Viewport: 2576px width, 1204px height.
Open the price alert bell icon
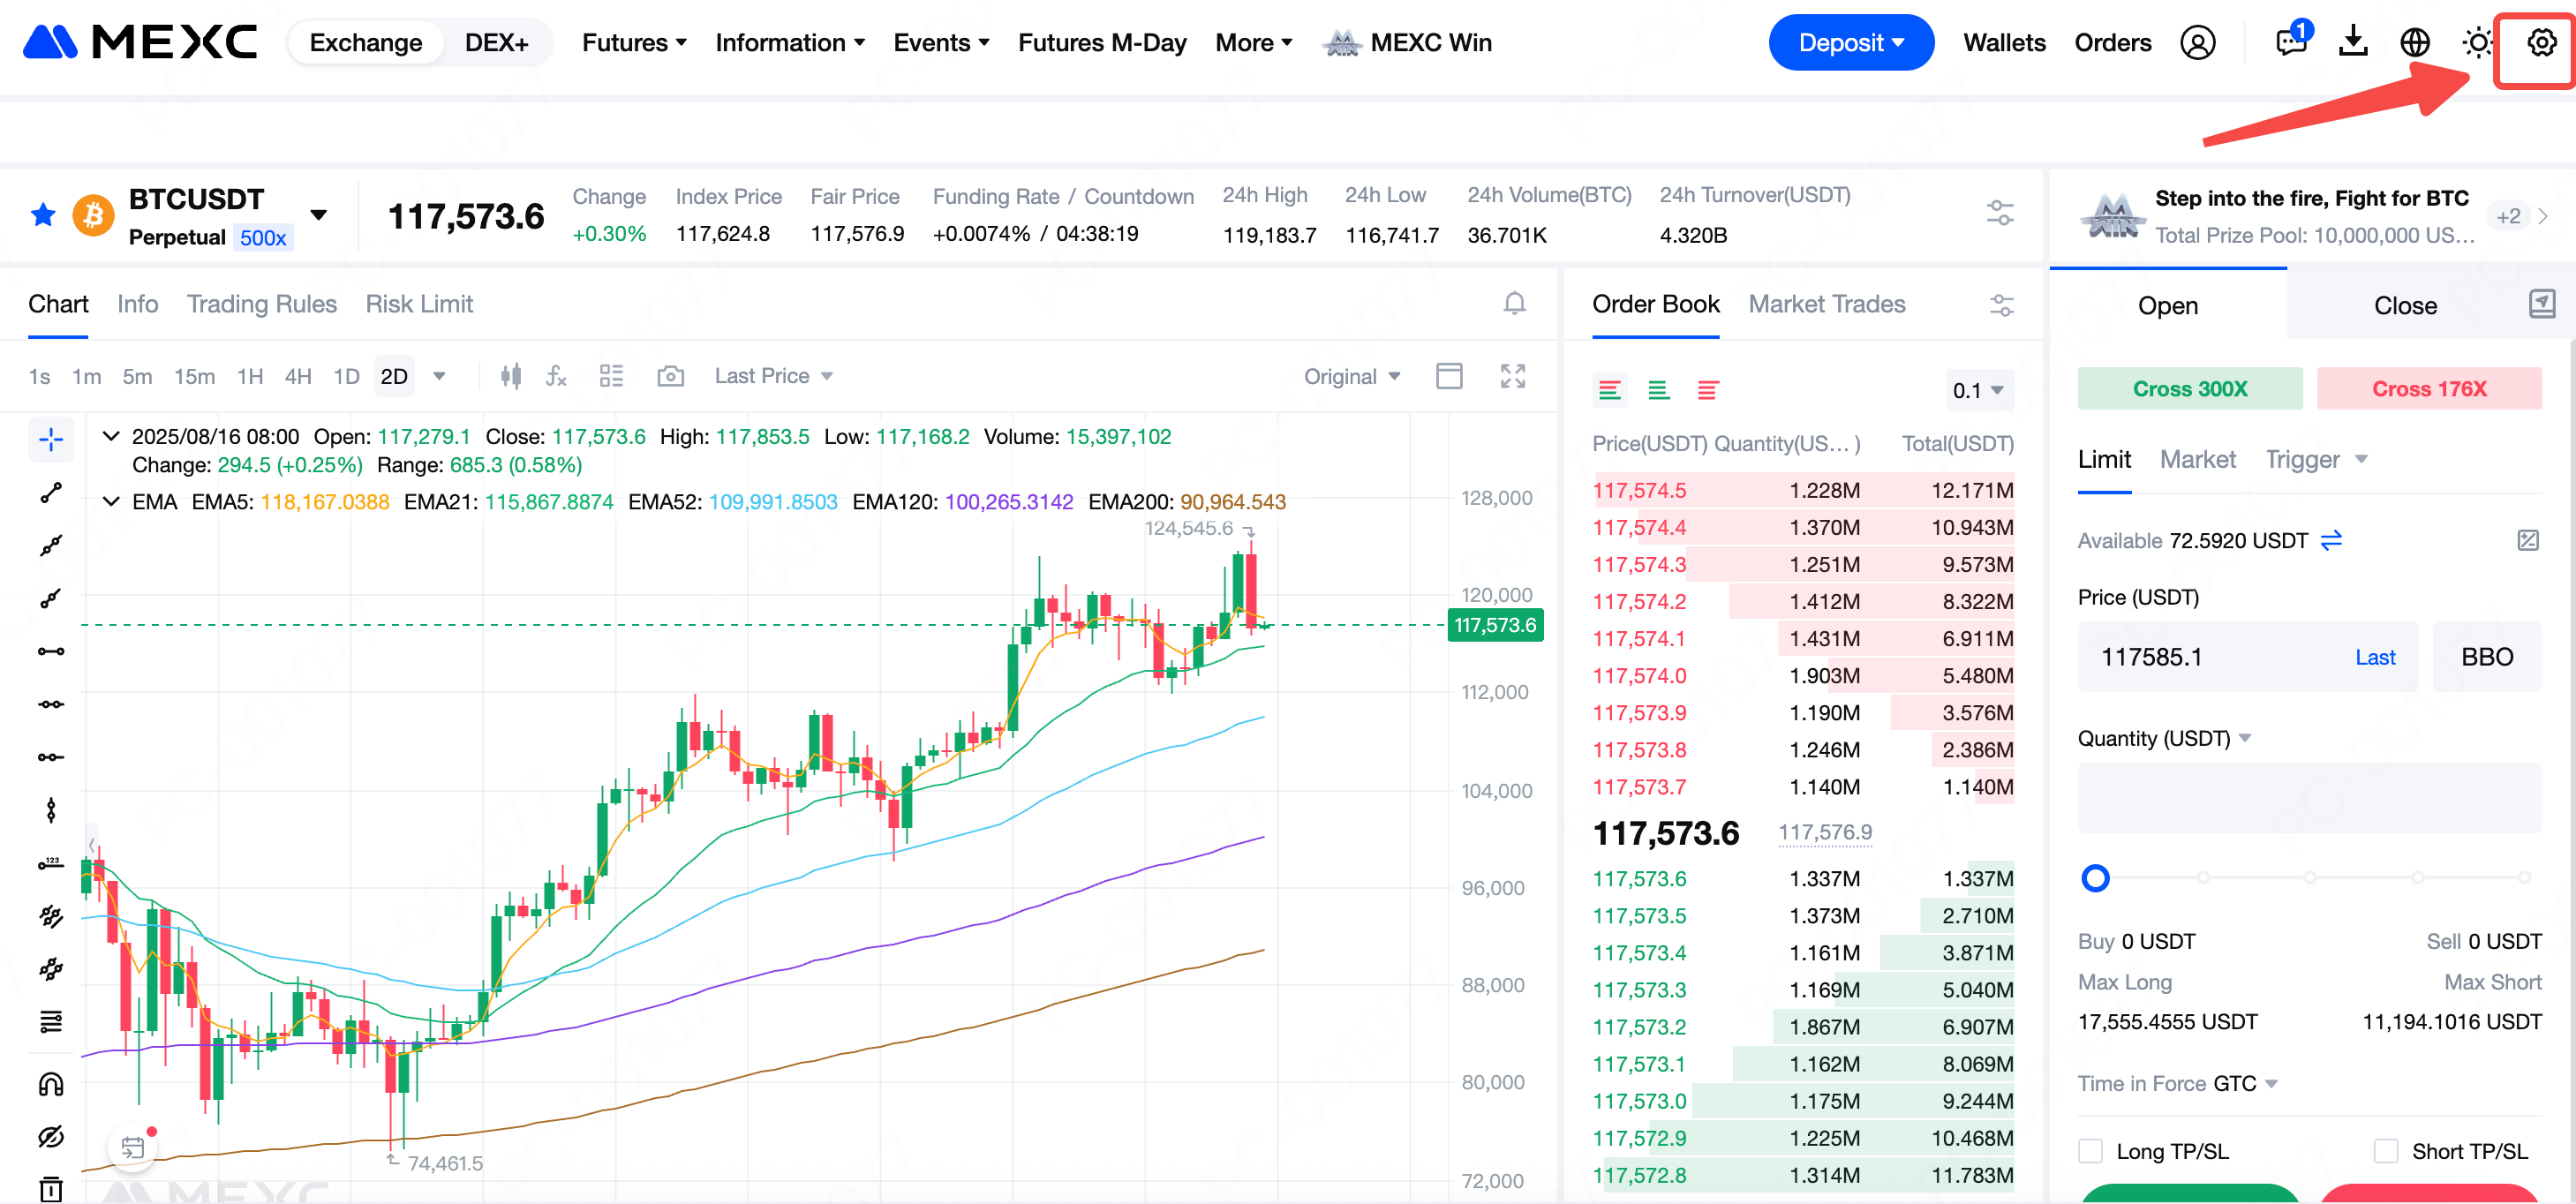coord(1514,304)
